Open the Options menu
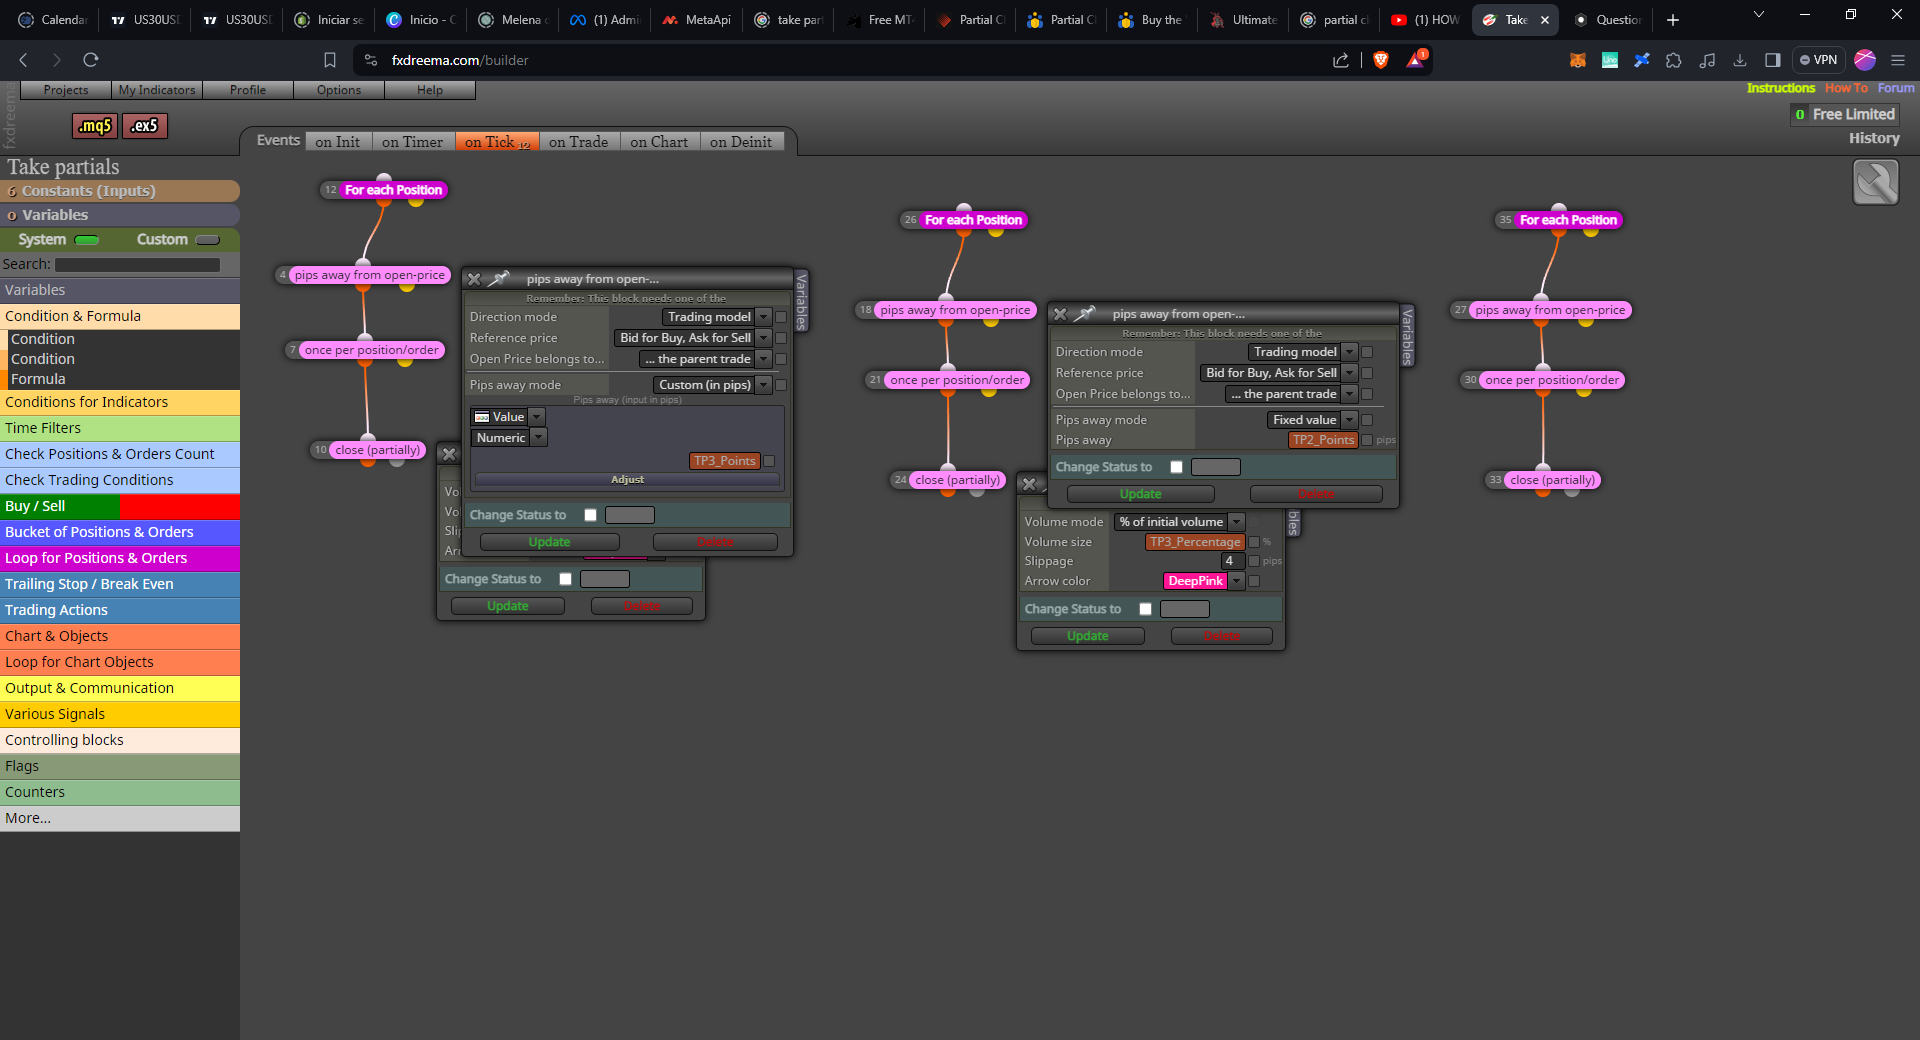Viewport: 1920px width, 1040px height. (x=339, y=90)
